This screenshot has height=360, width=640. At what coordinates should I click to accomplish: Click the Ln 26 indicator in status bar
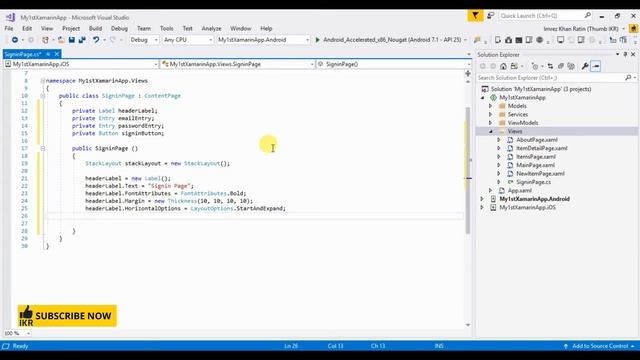coord(291,346)
